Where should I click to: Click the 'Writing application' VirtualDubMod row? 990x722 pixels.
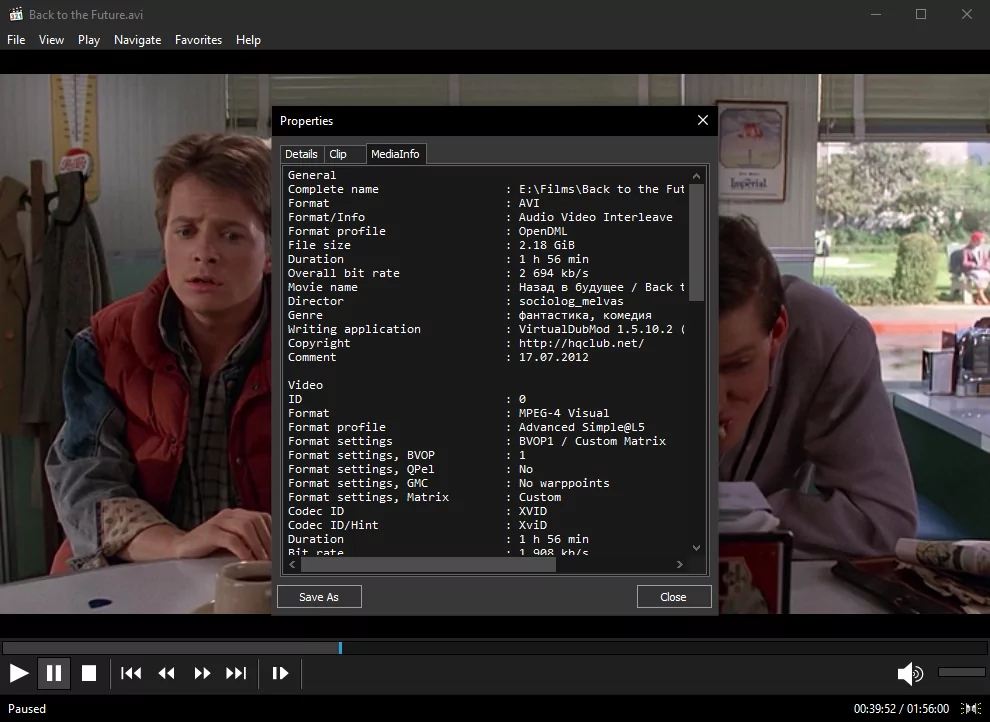click(486, 329)
